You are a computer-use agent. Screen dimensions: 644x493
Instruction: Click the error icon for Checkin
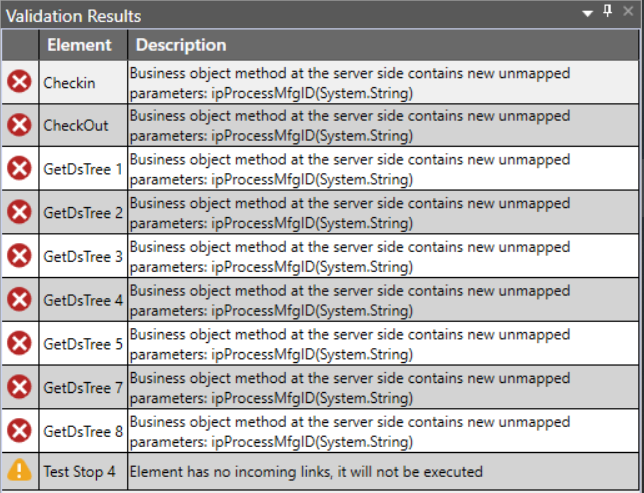pyautogui.click(x=19, y=83)
